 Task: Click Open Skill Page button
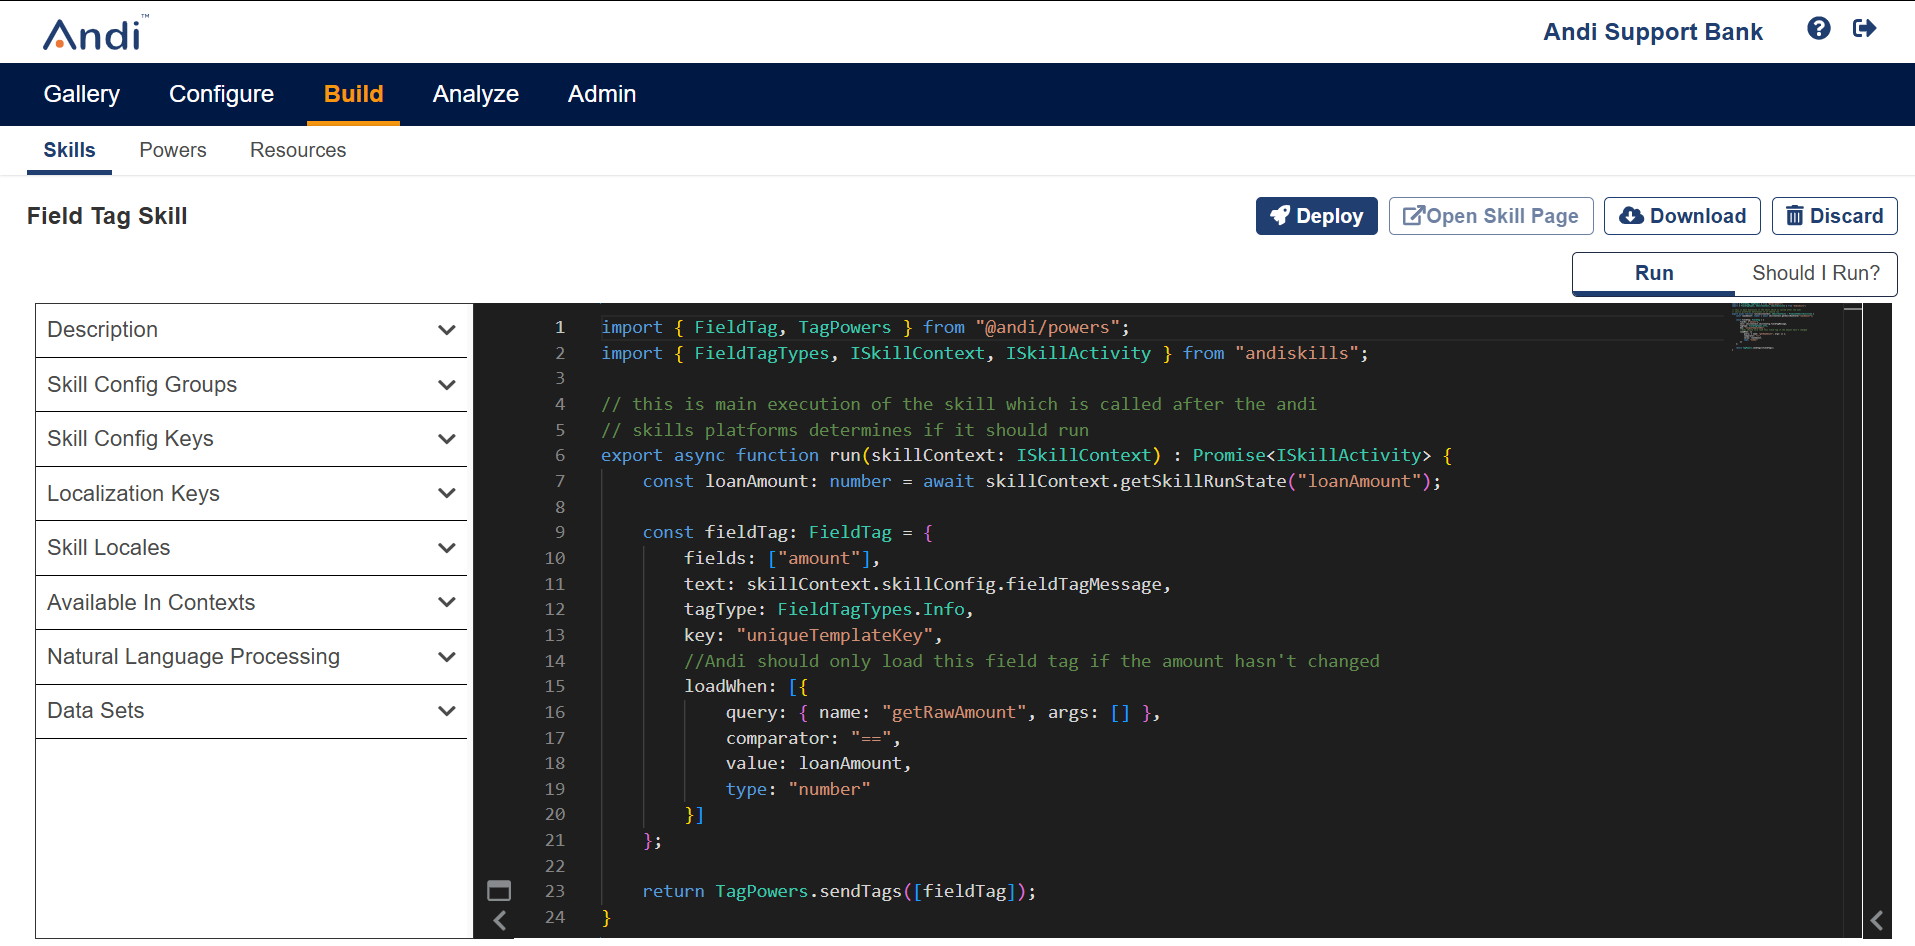point(1491,216)
